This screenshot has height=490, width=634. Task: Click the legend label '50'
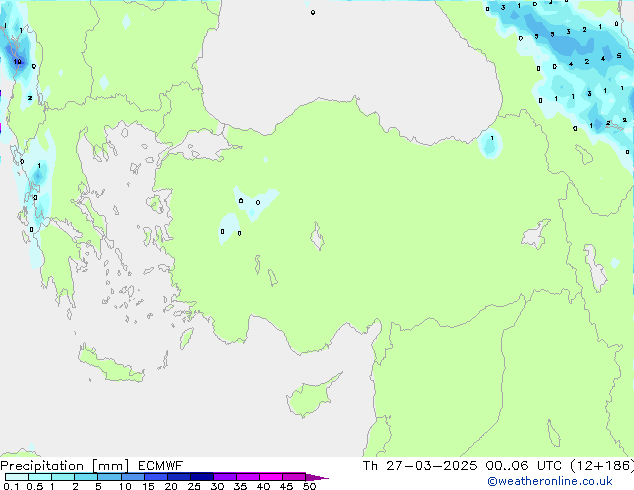(309, 486)
